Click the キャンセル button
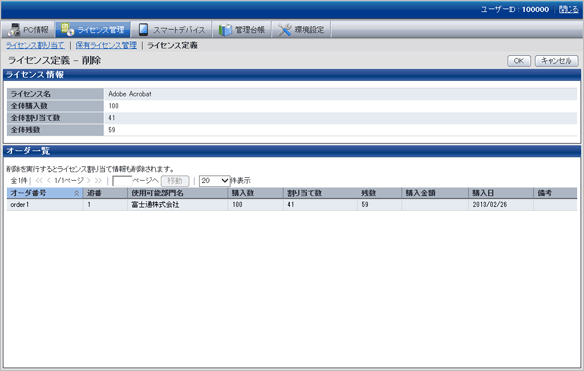 (556, 61)
